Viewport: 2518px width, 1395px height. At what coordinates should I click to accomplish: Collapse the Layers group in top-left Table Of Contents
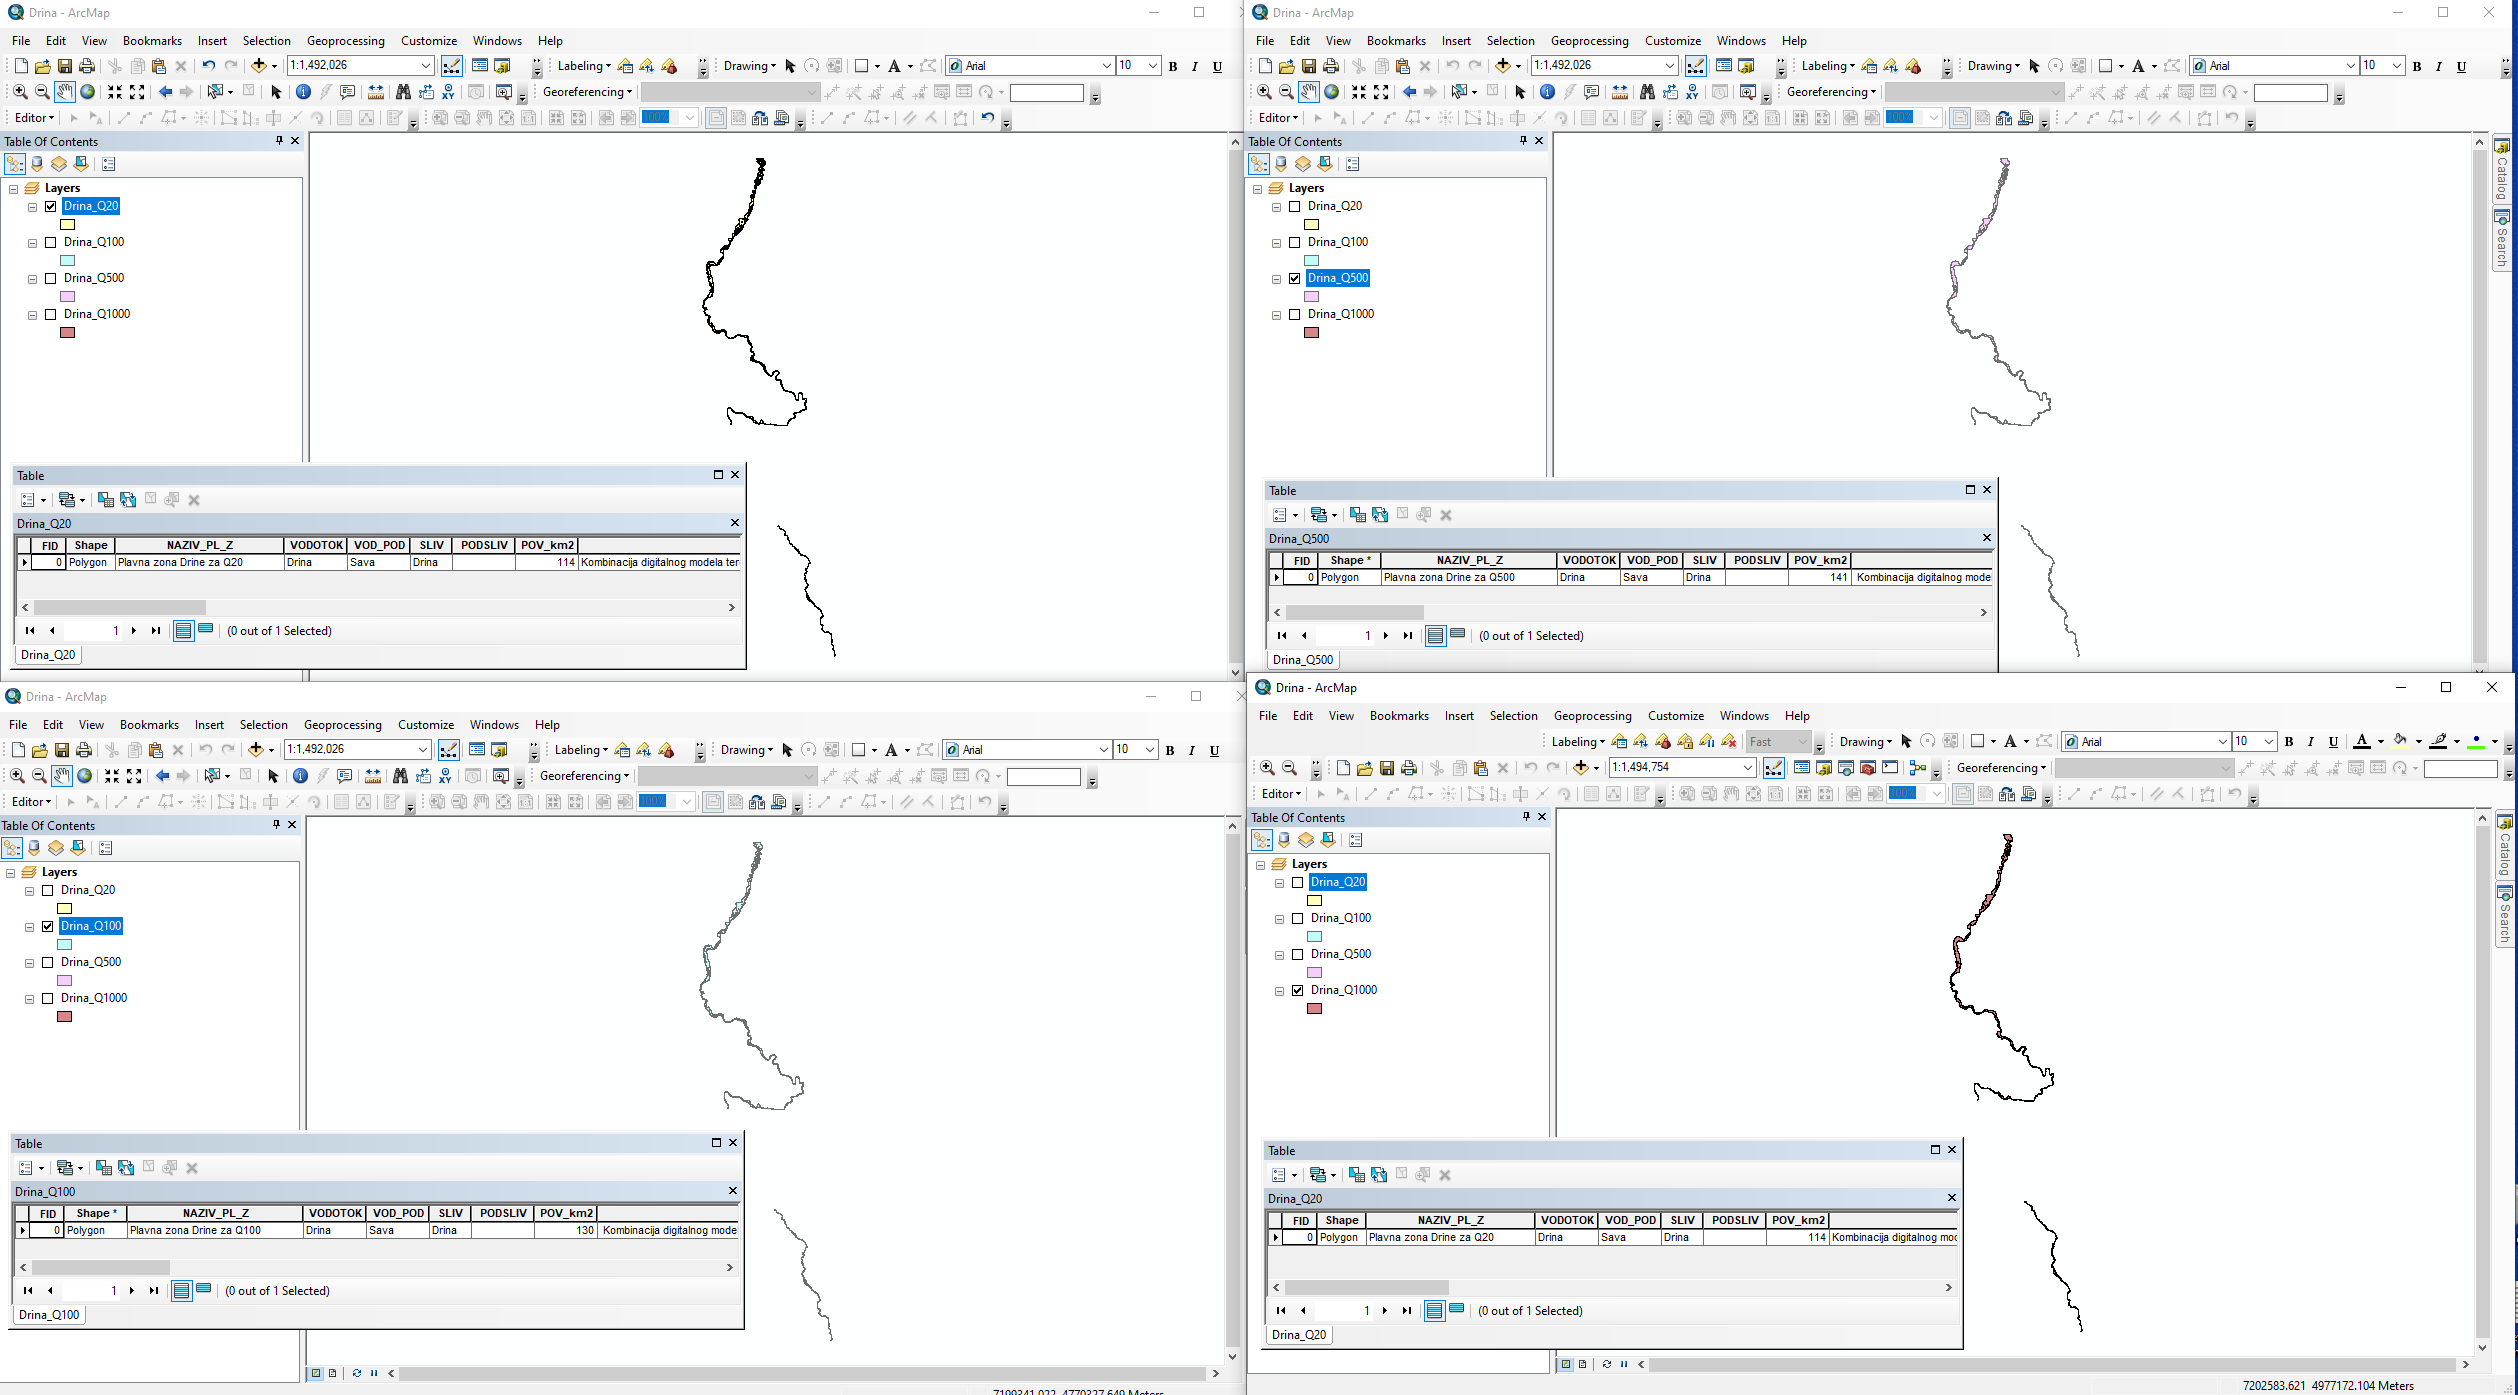(x=14, y=189)
